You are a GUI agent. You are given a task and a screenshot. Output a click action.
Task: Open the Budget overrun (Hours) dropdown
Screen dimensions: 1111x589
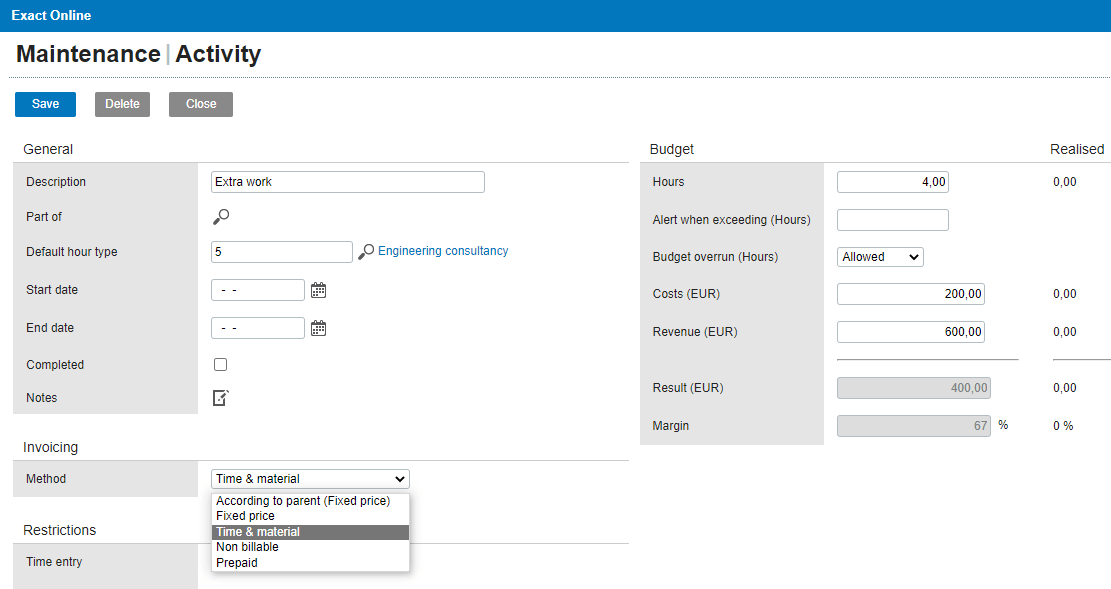(880, 257)
